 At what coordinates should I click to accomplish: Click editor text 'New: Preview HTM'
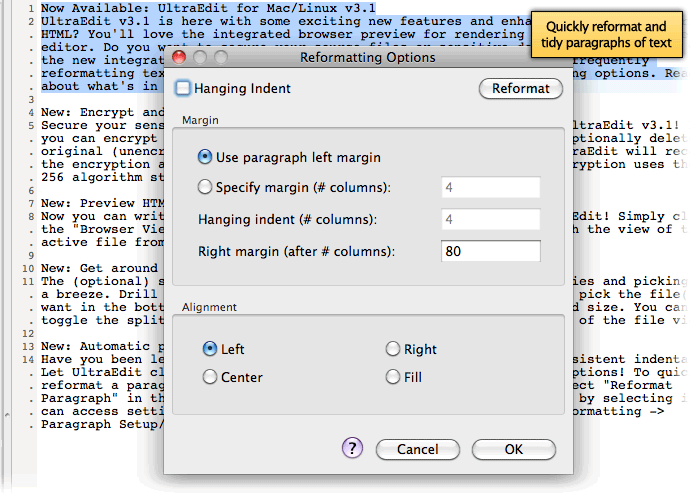[x=103, y=203]
